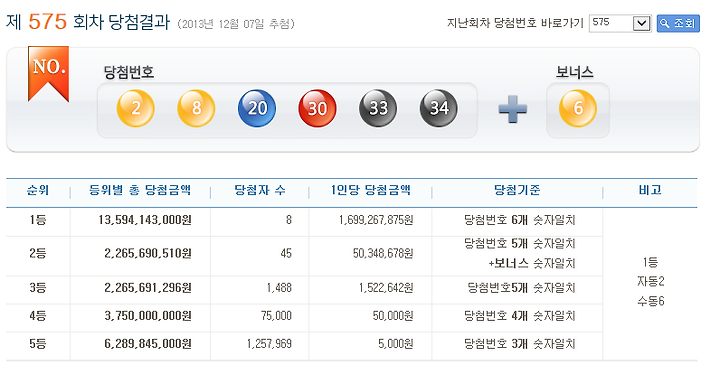This screenshot has height=365, width=720.
Task: Click the 1등 rank cell
Action: click(x=38, y=220)
